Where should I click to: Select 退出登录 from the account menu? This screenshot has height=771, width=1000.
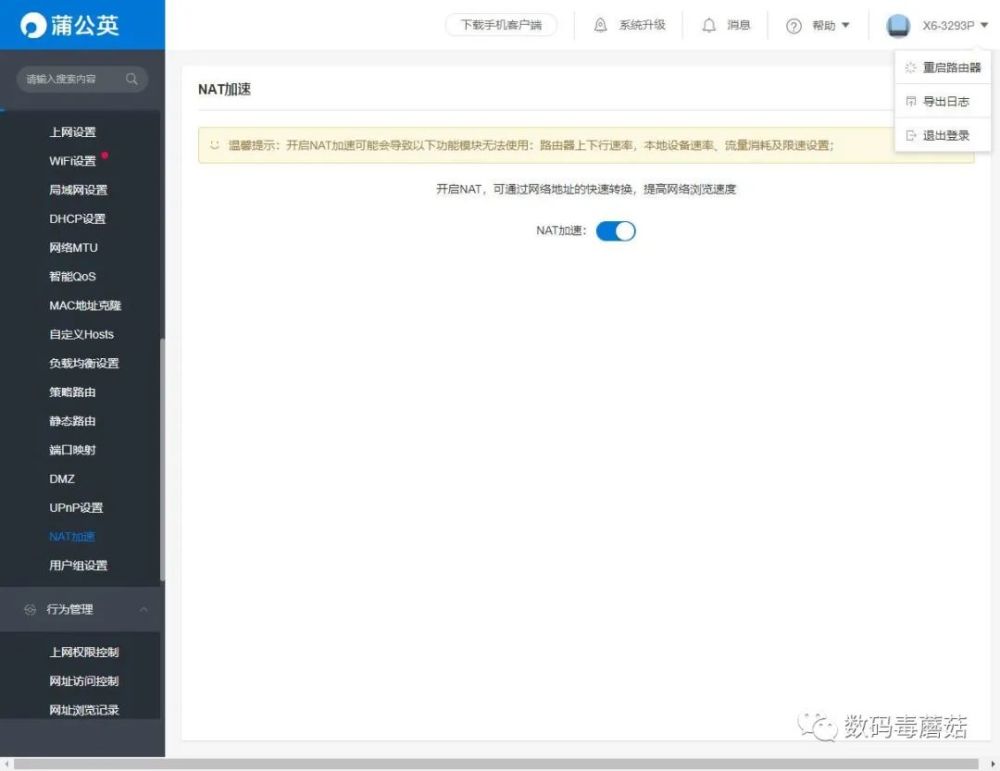coord(945,135)
